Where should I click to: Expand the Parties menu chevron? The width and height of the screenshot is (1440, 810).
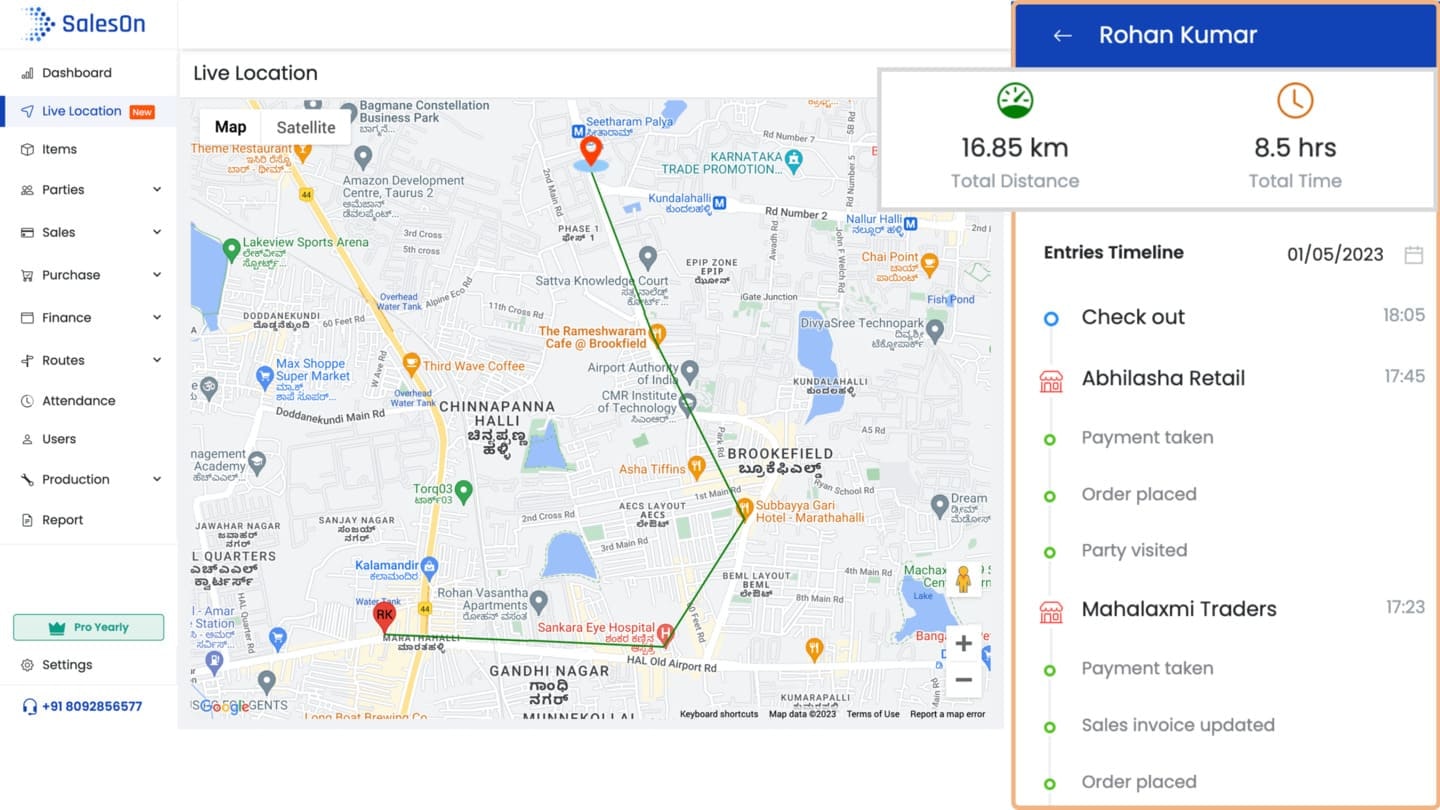(157, 190)
